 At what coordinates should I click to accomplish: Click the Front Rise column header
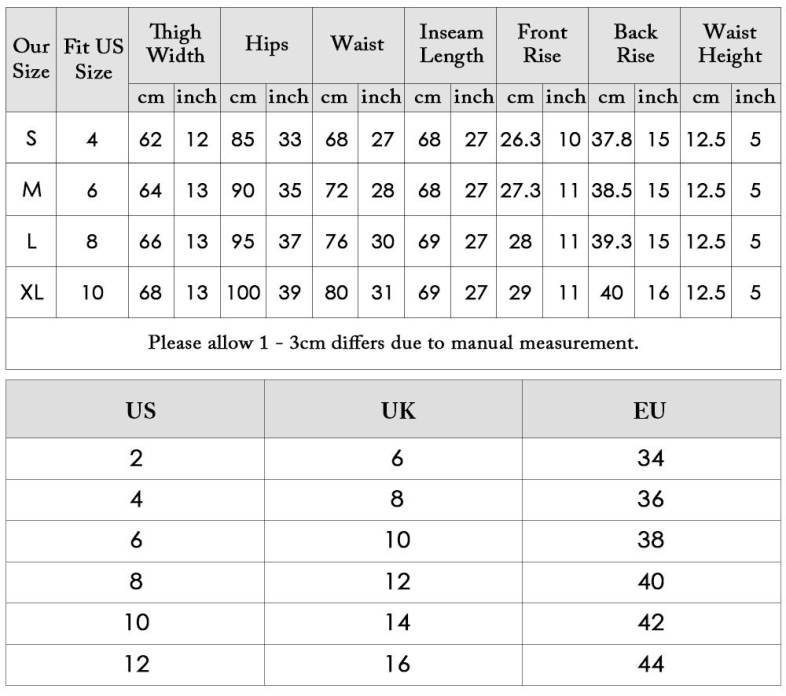pyautogui.click(x=542, y=45)
